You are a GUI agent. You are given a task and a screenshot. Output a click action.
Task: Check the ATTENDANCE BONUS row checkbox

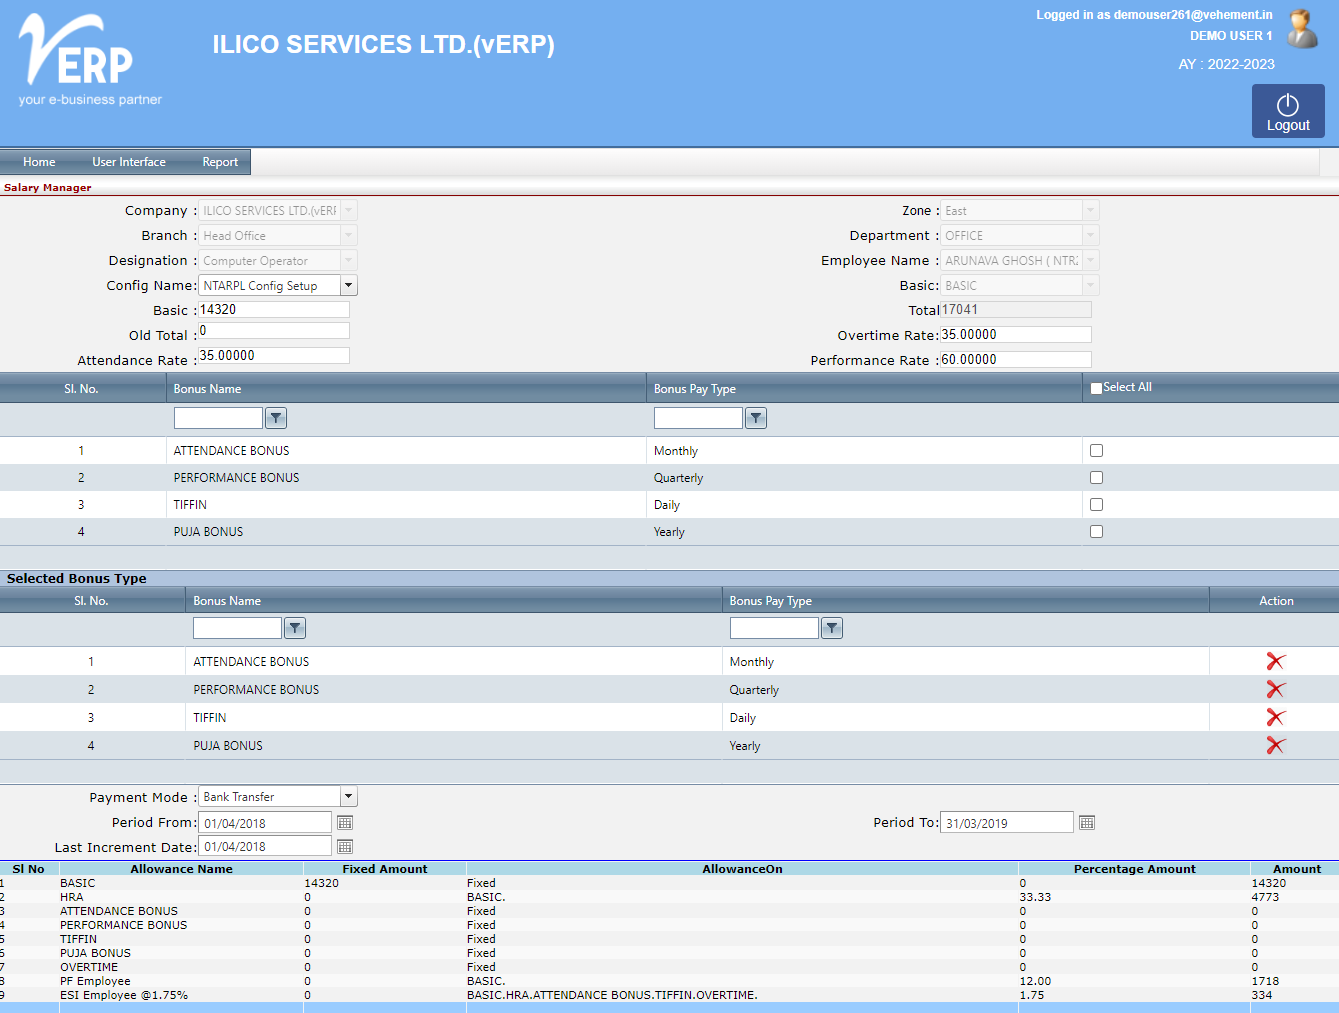(1096, 451)
